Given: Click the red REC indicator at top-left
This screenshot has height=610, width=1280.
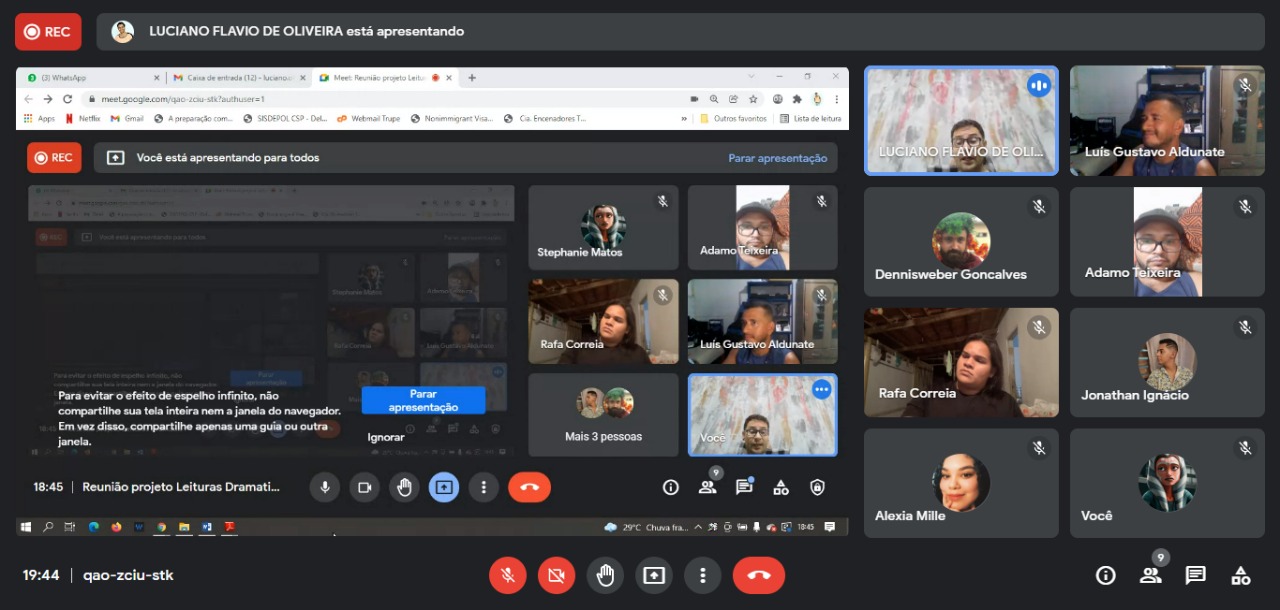Looking at the screenshot, I should 48,32.
